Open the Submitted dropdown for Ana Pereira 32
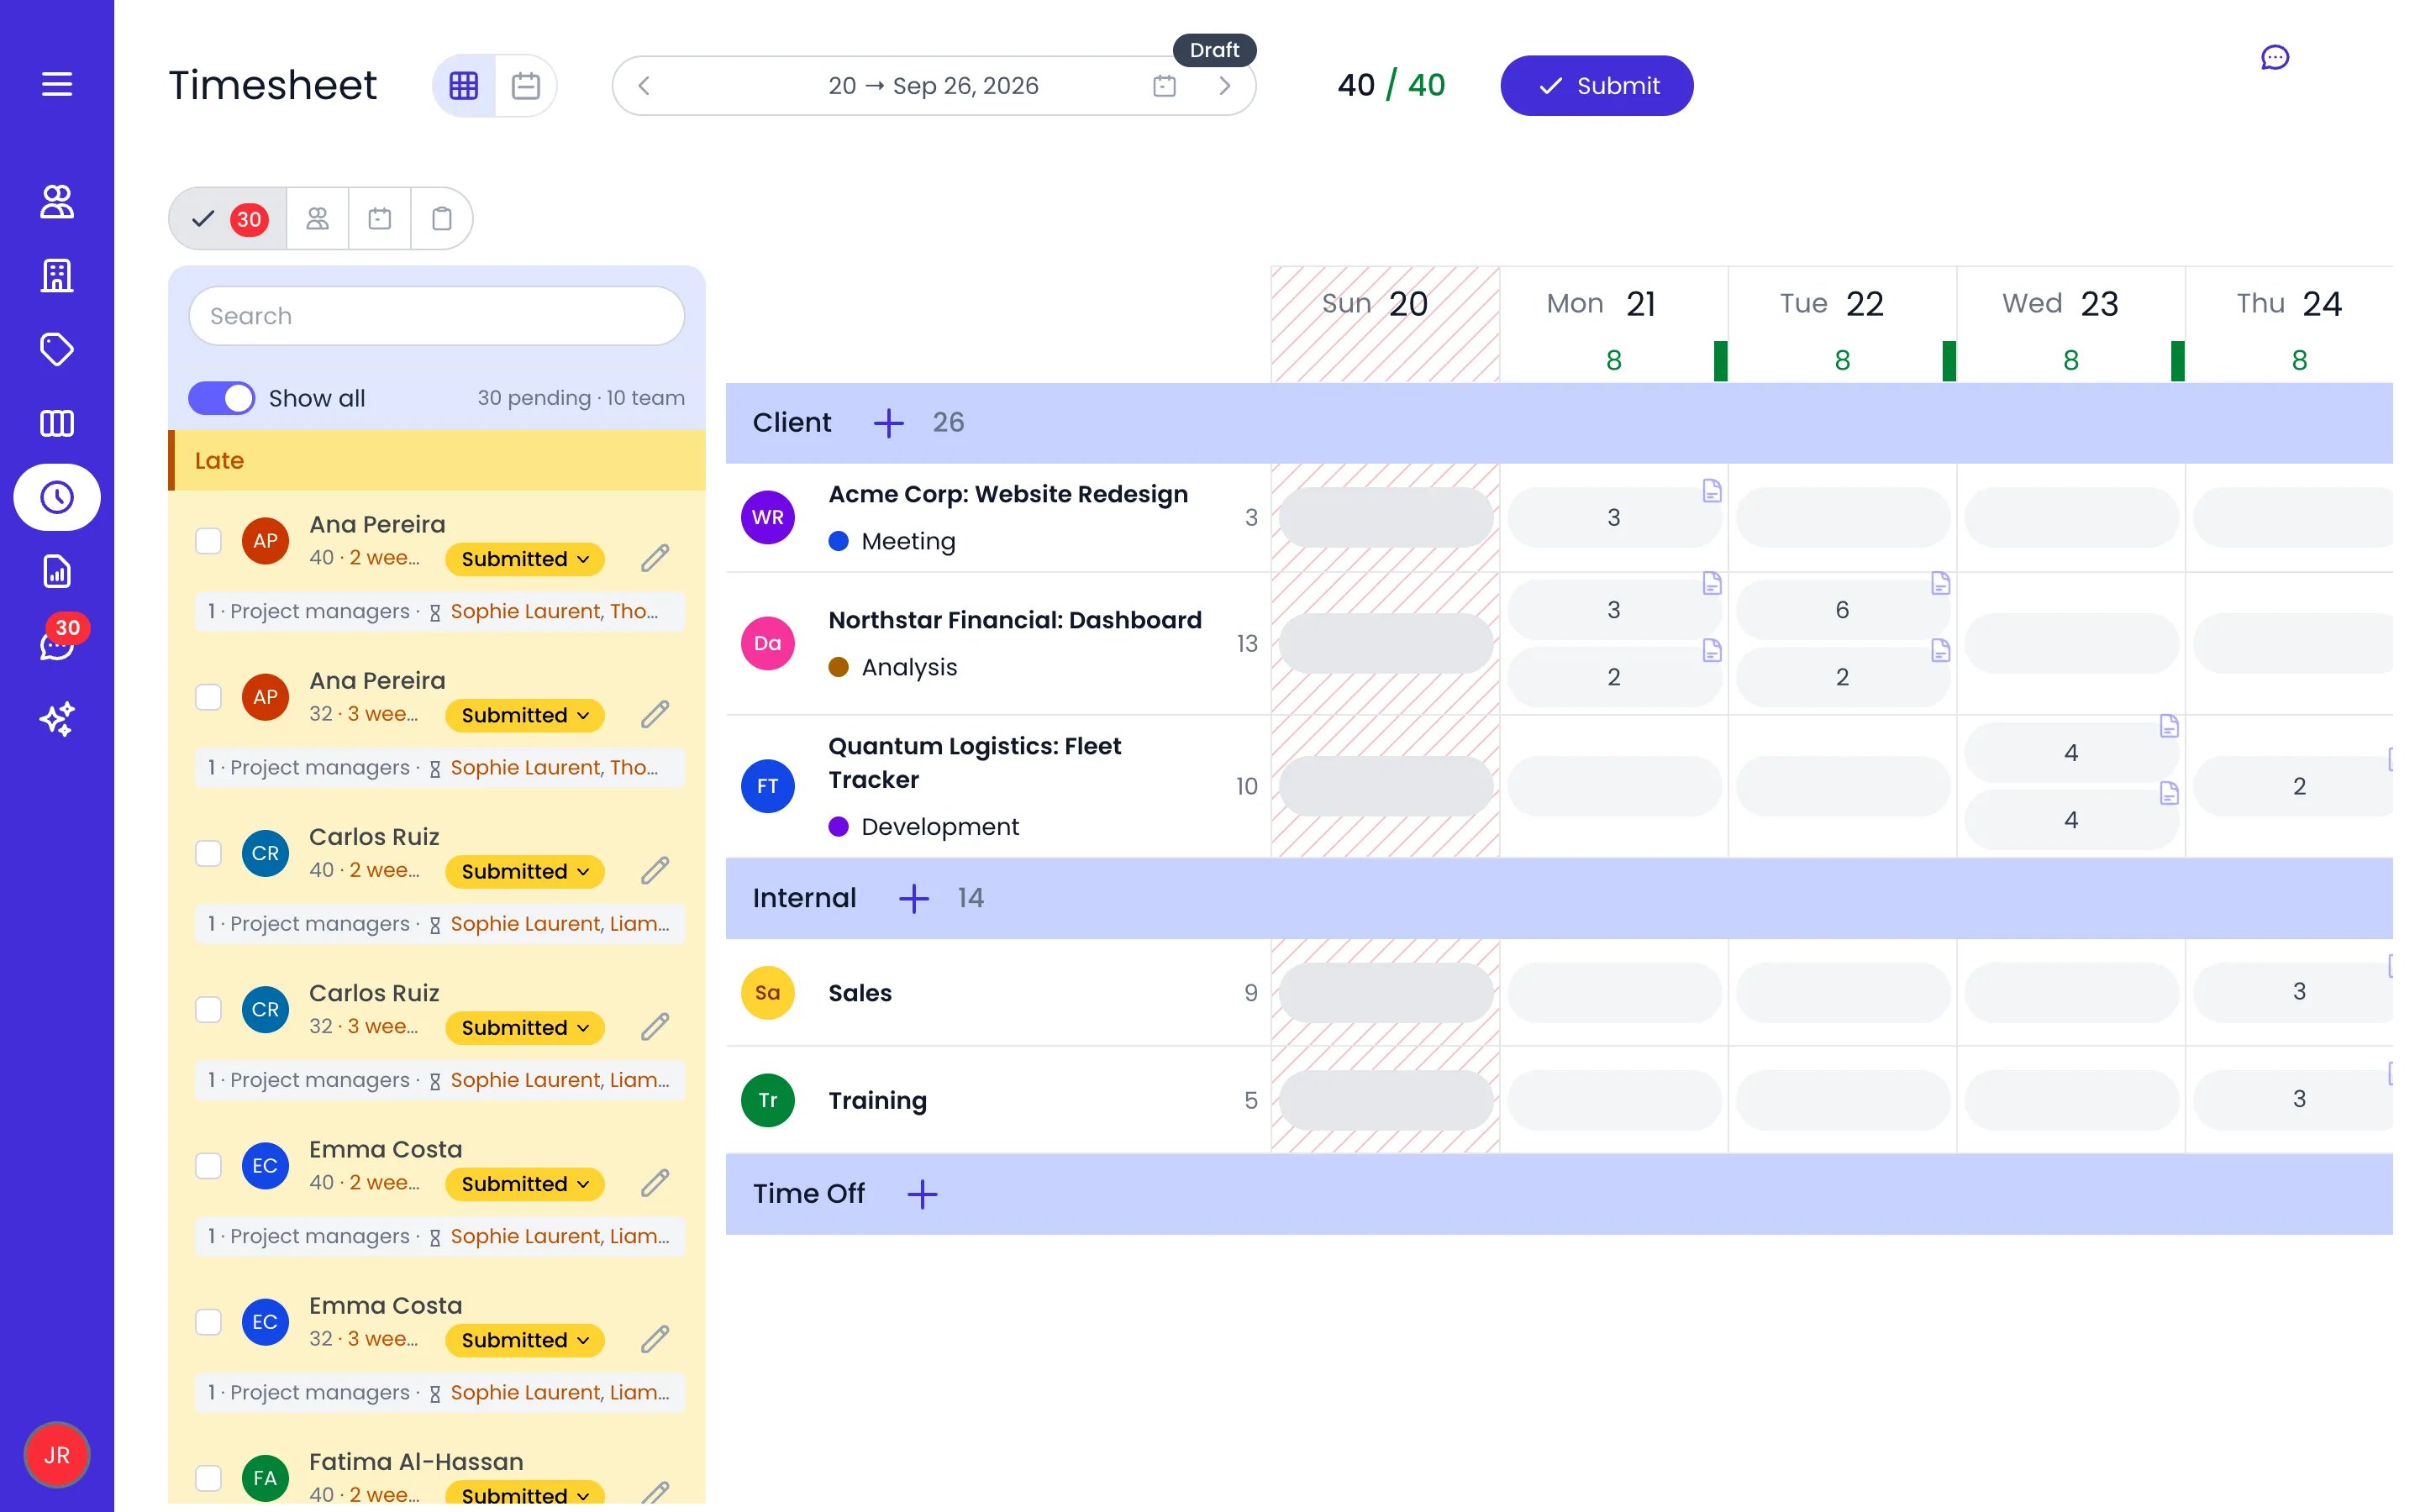This screenshot has width=2420, height=1512. 525,715
